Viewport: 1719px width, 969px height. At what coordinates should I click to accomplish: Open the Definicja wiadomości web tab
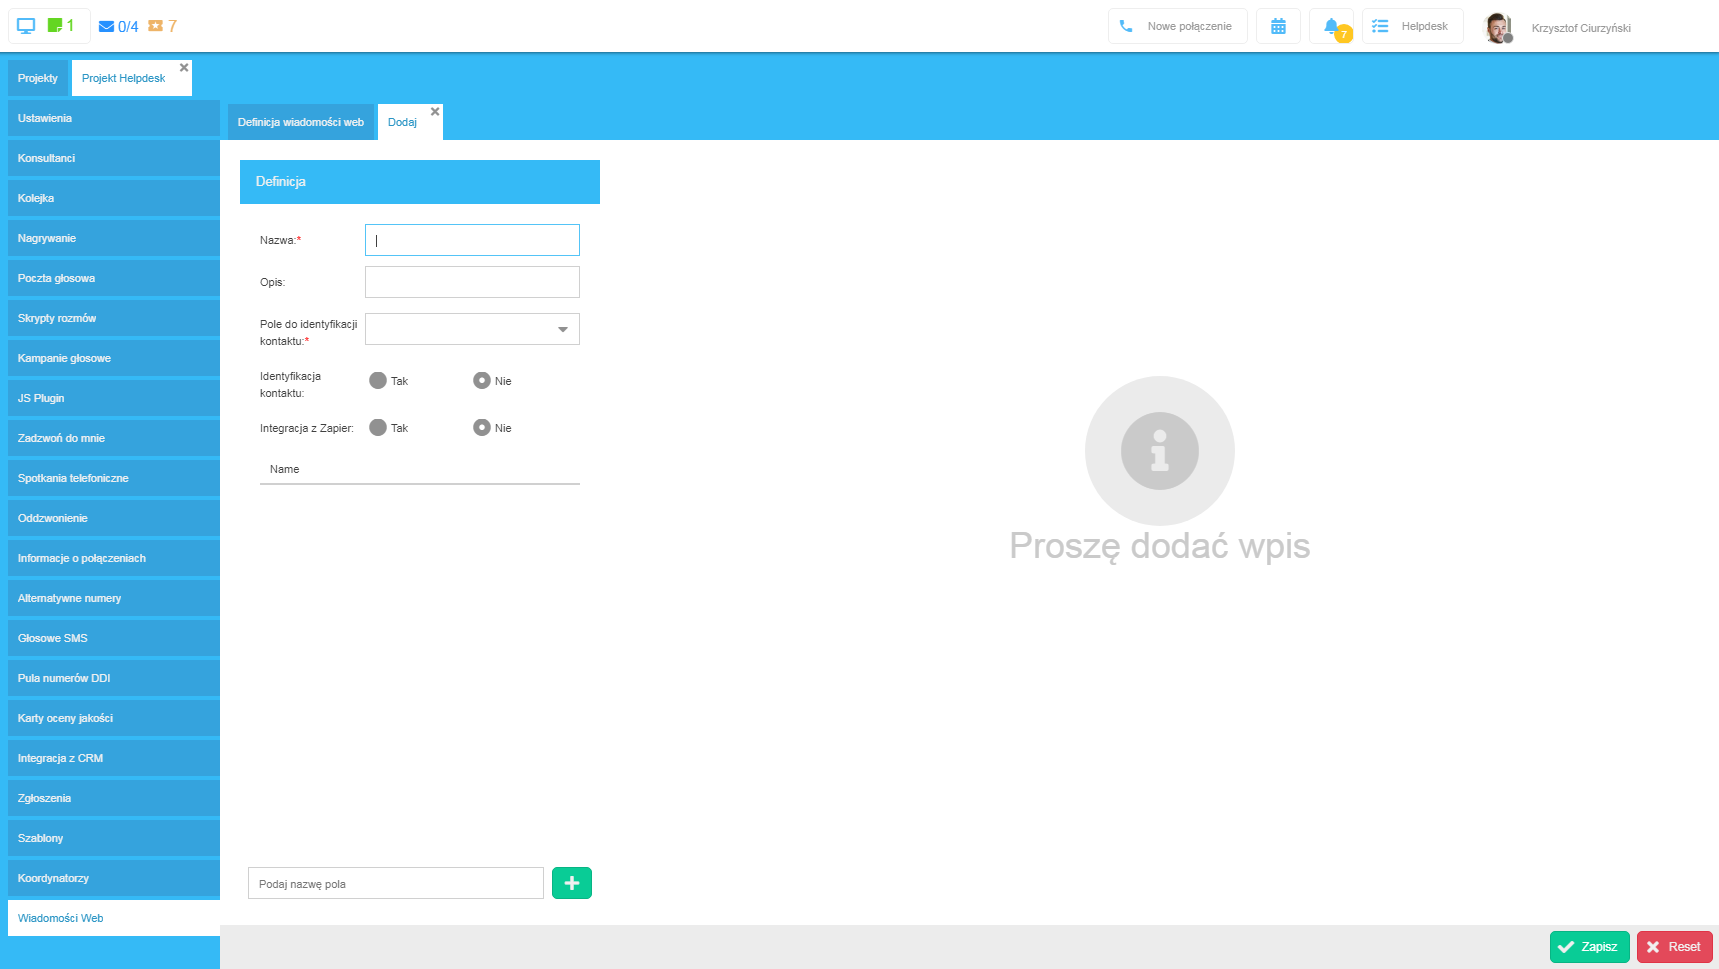tap(301, 122)
